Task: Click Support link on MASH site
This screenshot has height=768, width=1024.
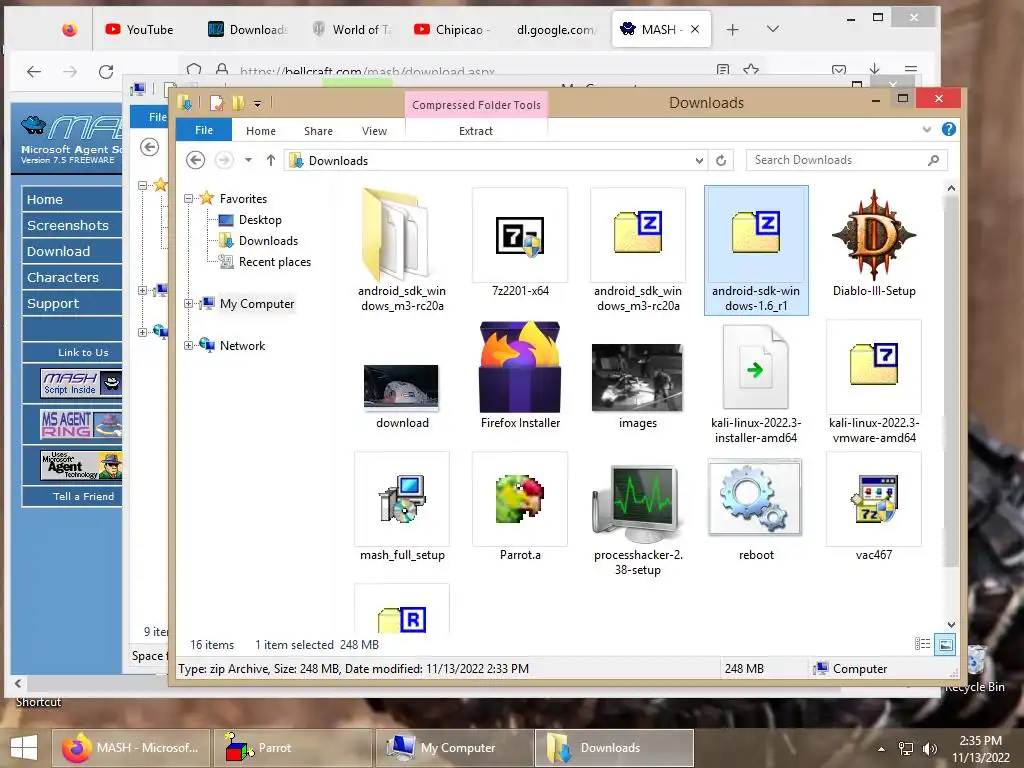Action: pos(53,304)
